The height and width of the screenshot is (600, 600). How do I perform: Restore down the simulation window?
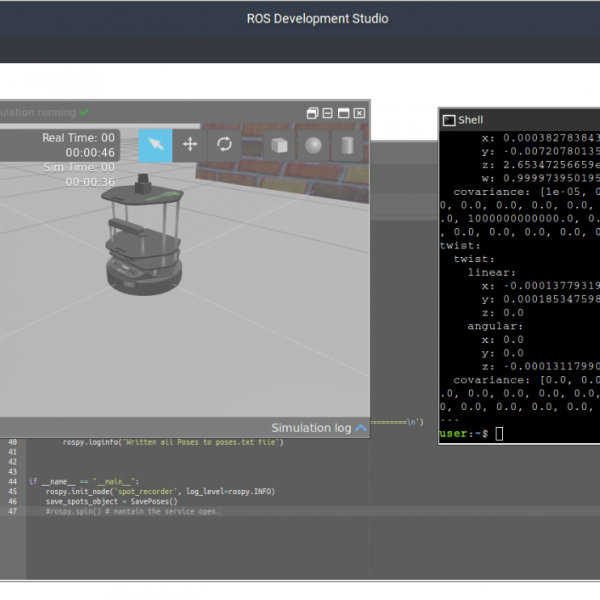click(x=312, y=113)
